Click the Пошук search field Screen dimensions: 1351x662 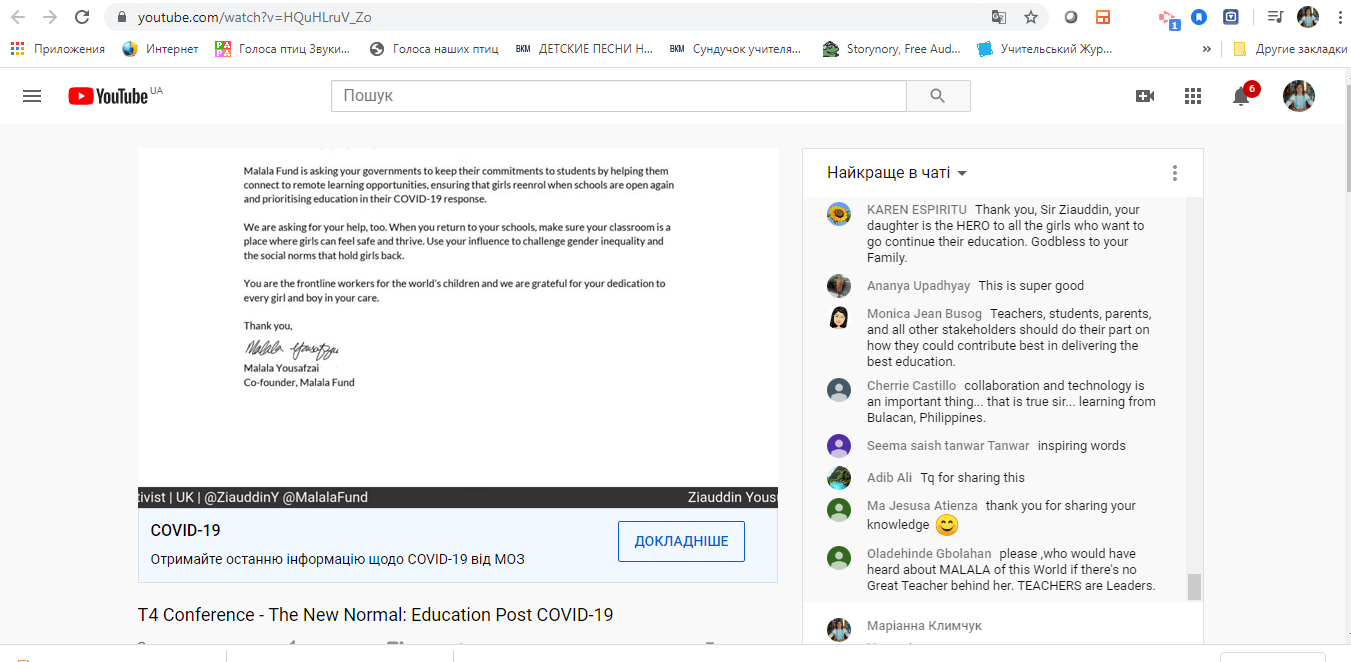(619, 96)
